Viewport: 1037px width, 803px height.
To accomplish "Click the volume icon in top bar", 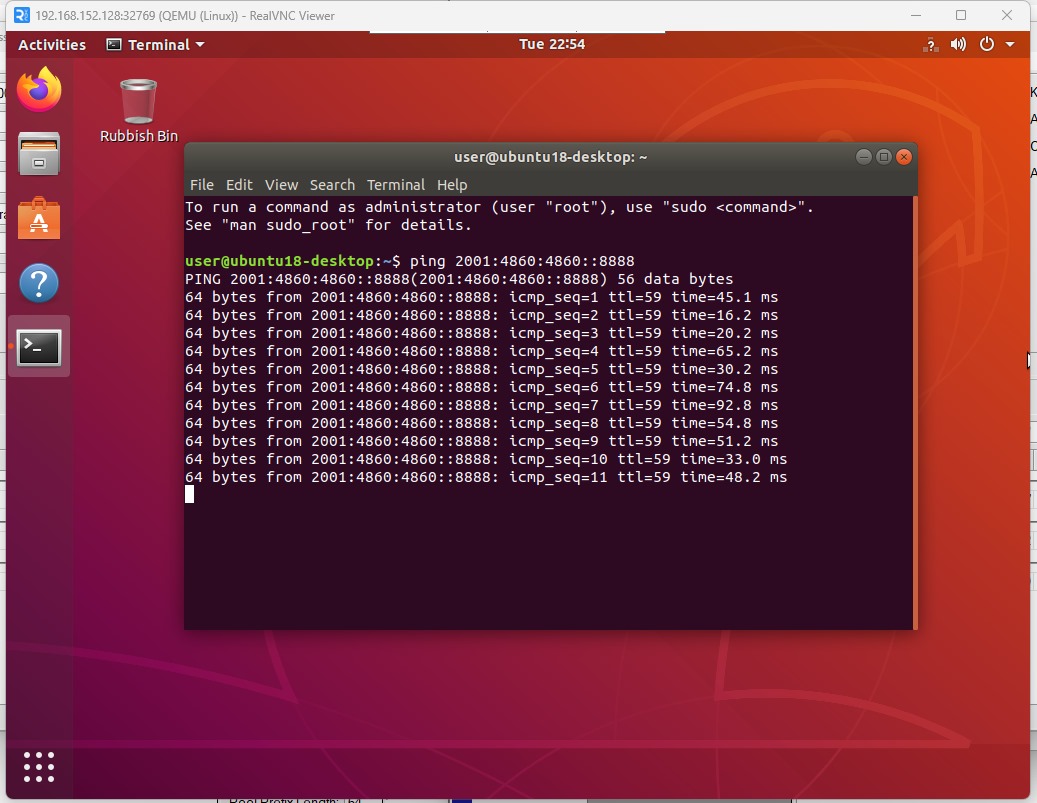I will (x=959, y=44).
